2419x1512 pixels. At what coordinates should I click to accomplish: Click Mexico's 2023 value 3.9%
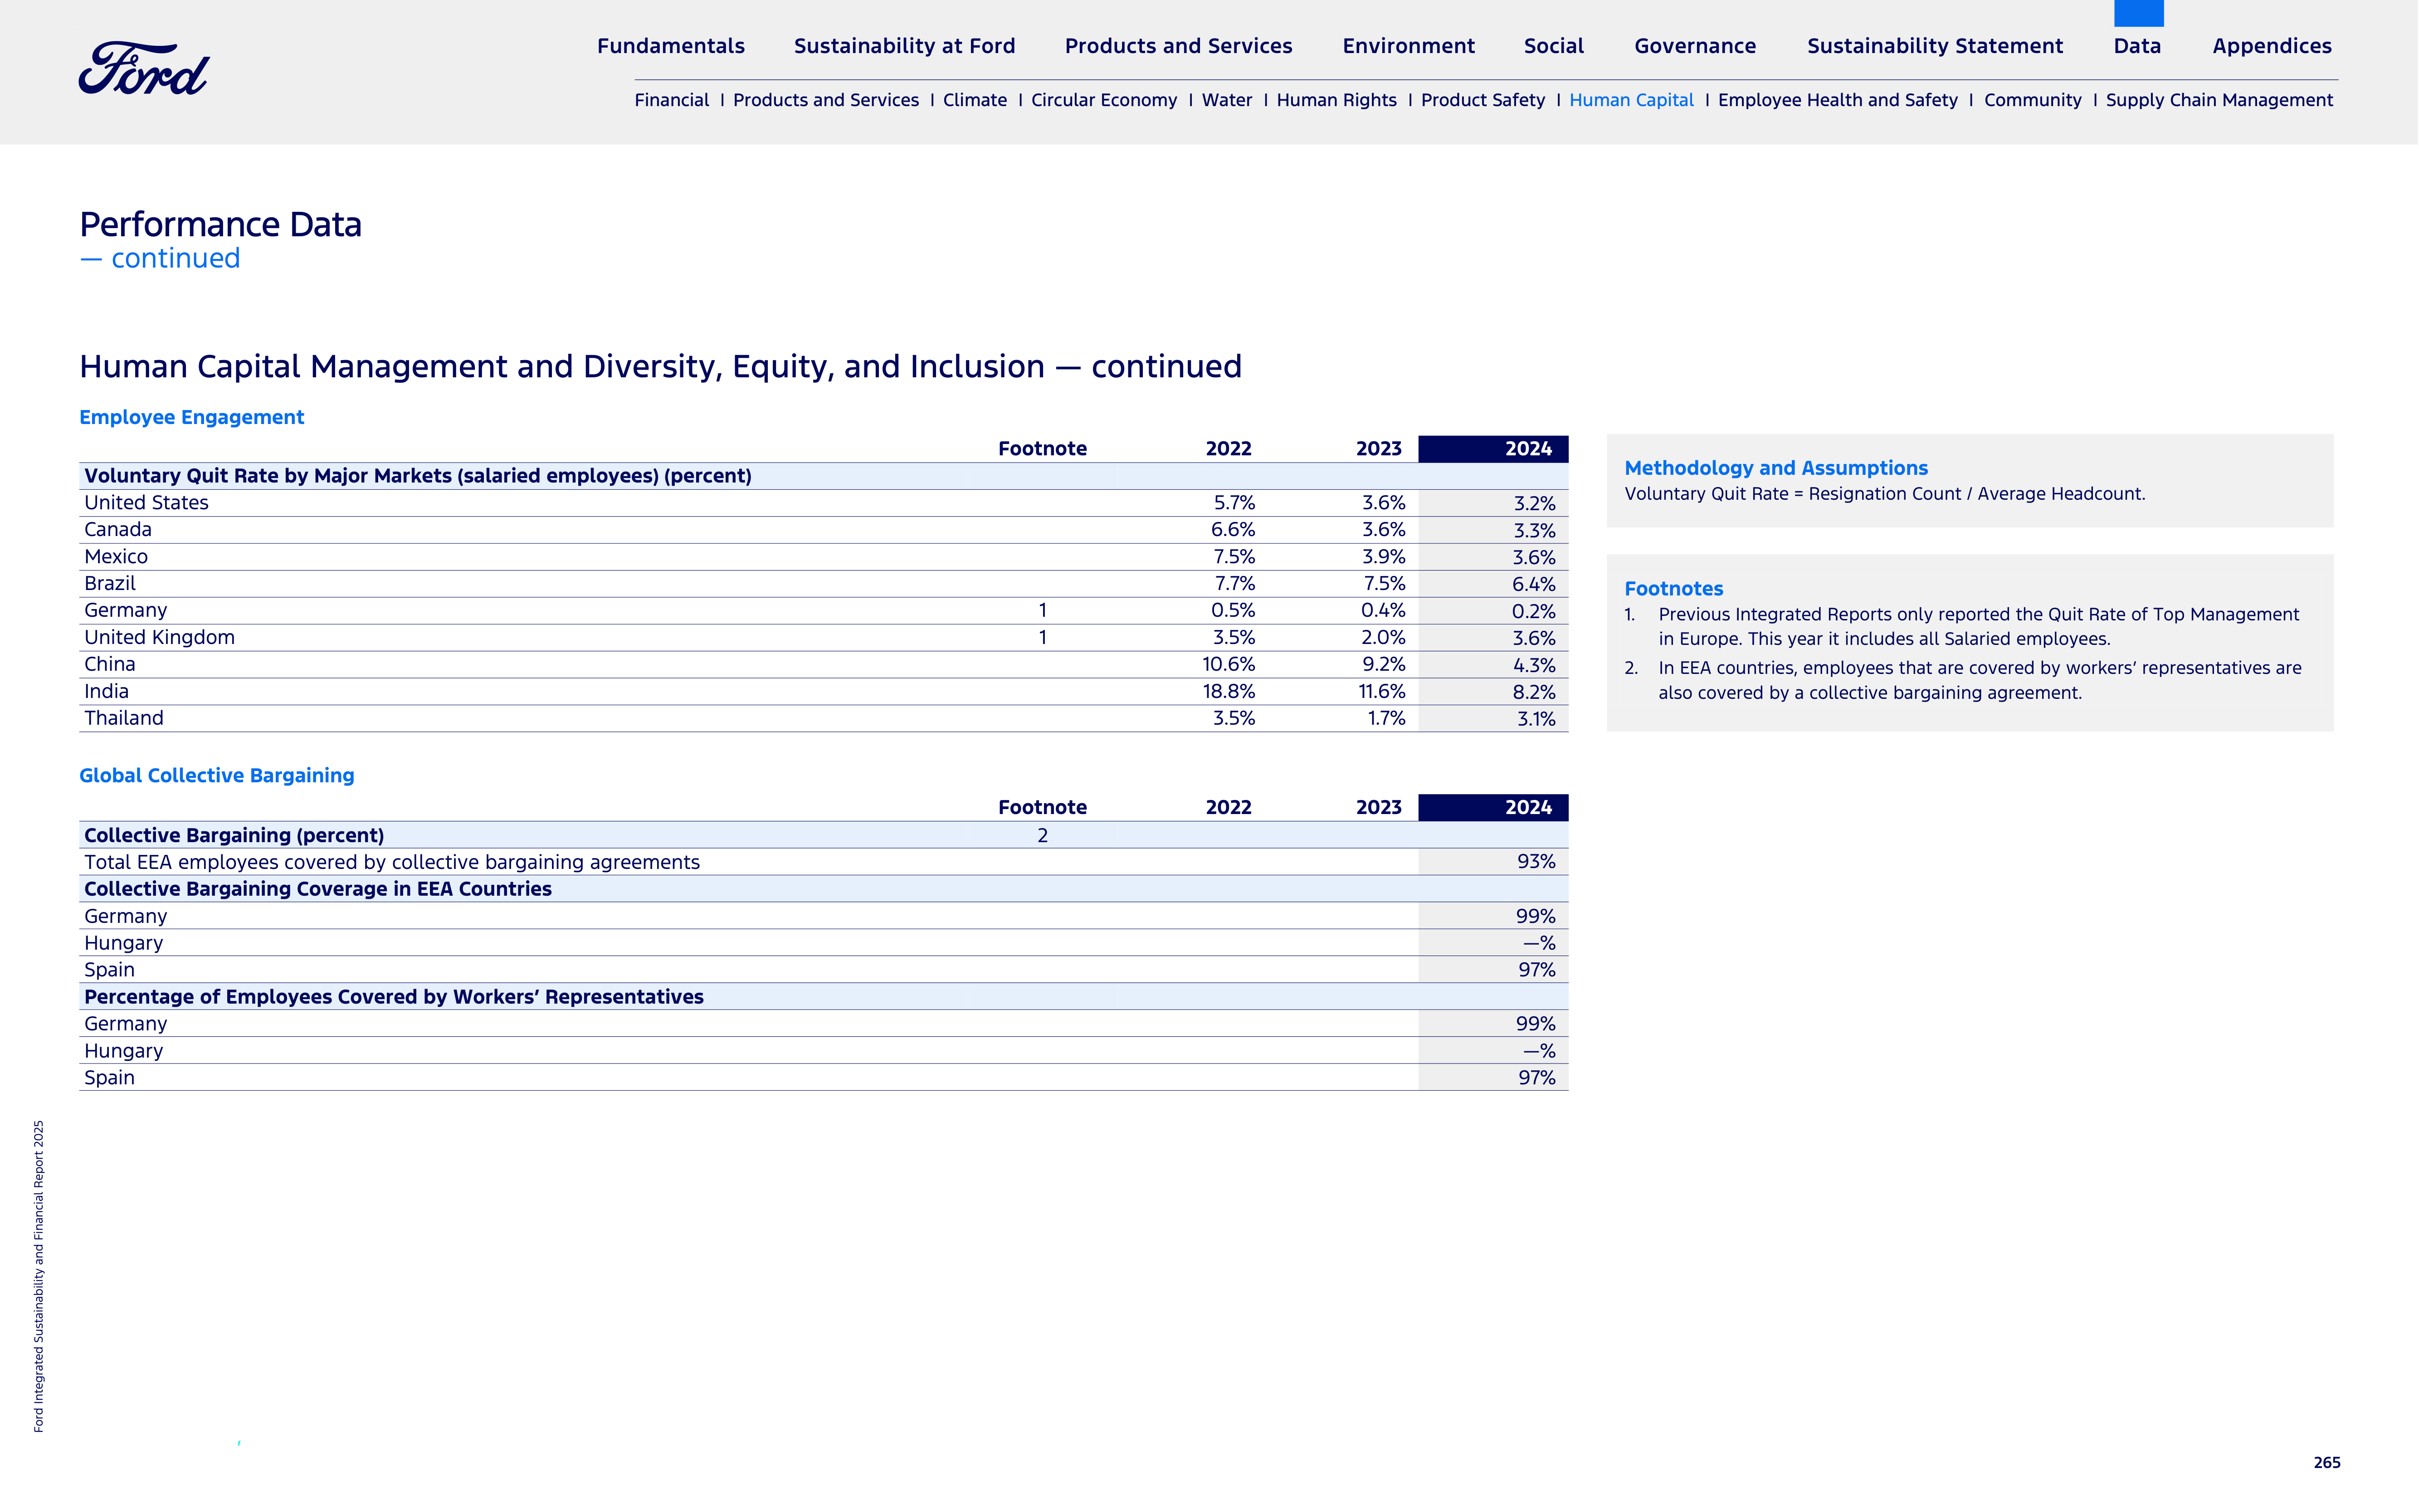1384,557
